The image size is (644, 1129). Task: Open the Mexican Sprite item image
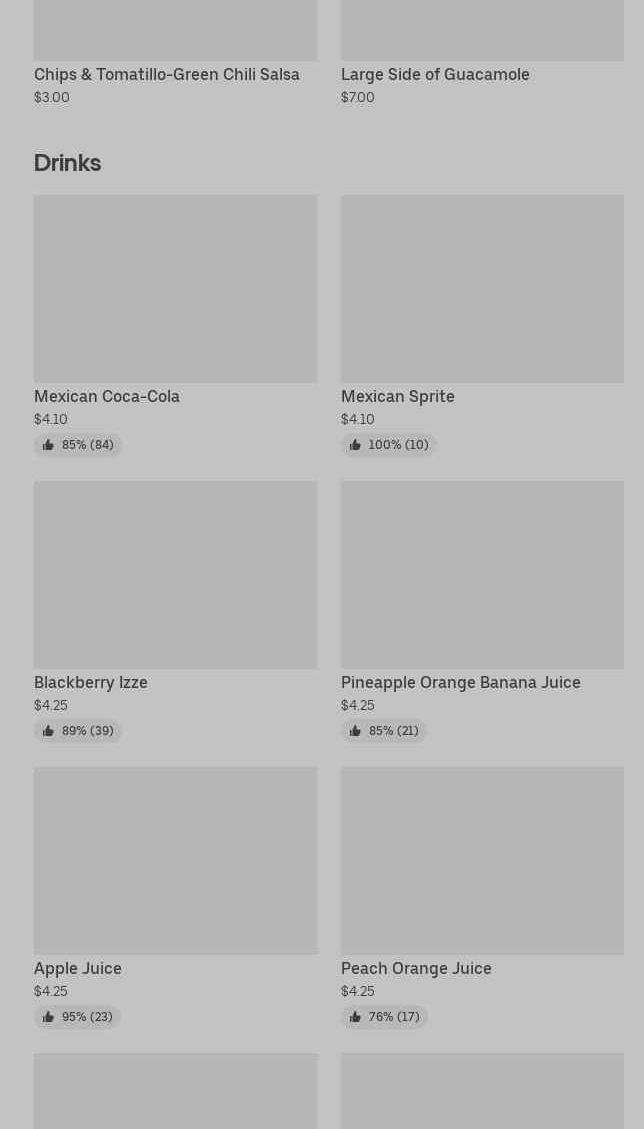(x=482, y=288)
